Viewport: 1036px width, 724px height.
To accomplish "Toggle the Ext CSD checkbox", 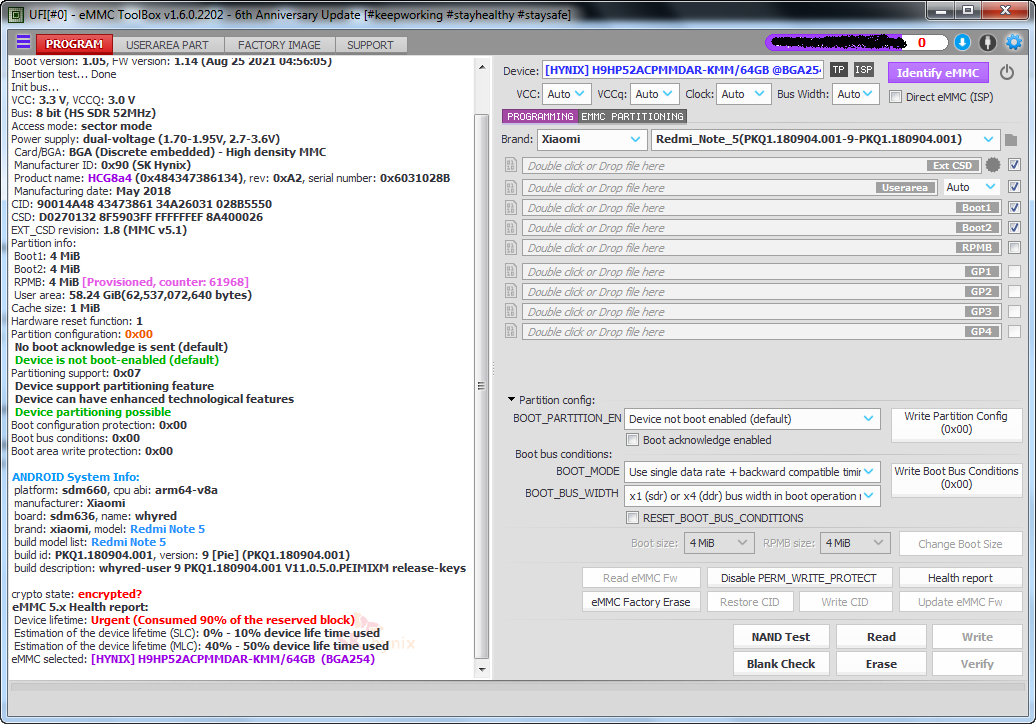I will tap(1015, 164).
